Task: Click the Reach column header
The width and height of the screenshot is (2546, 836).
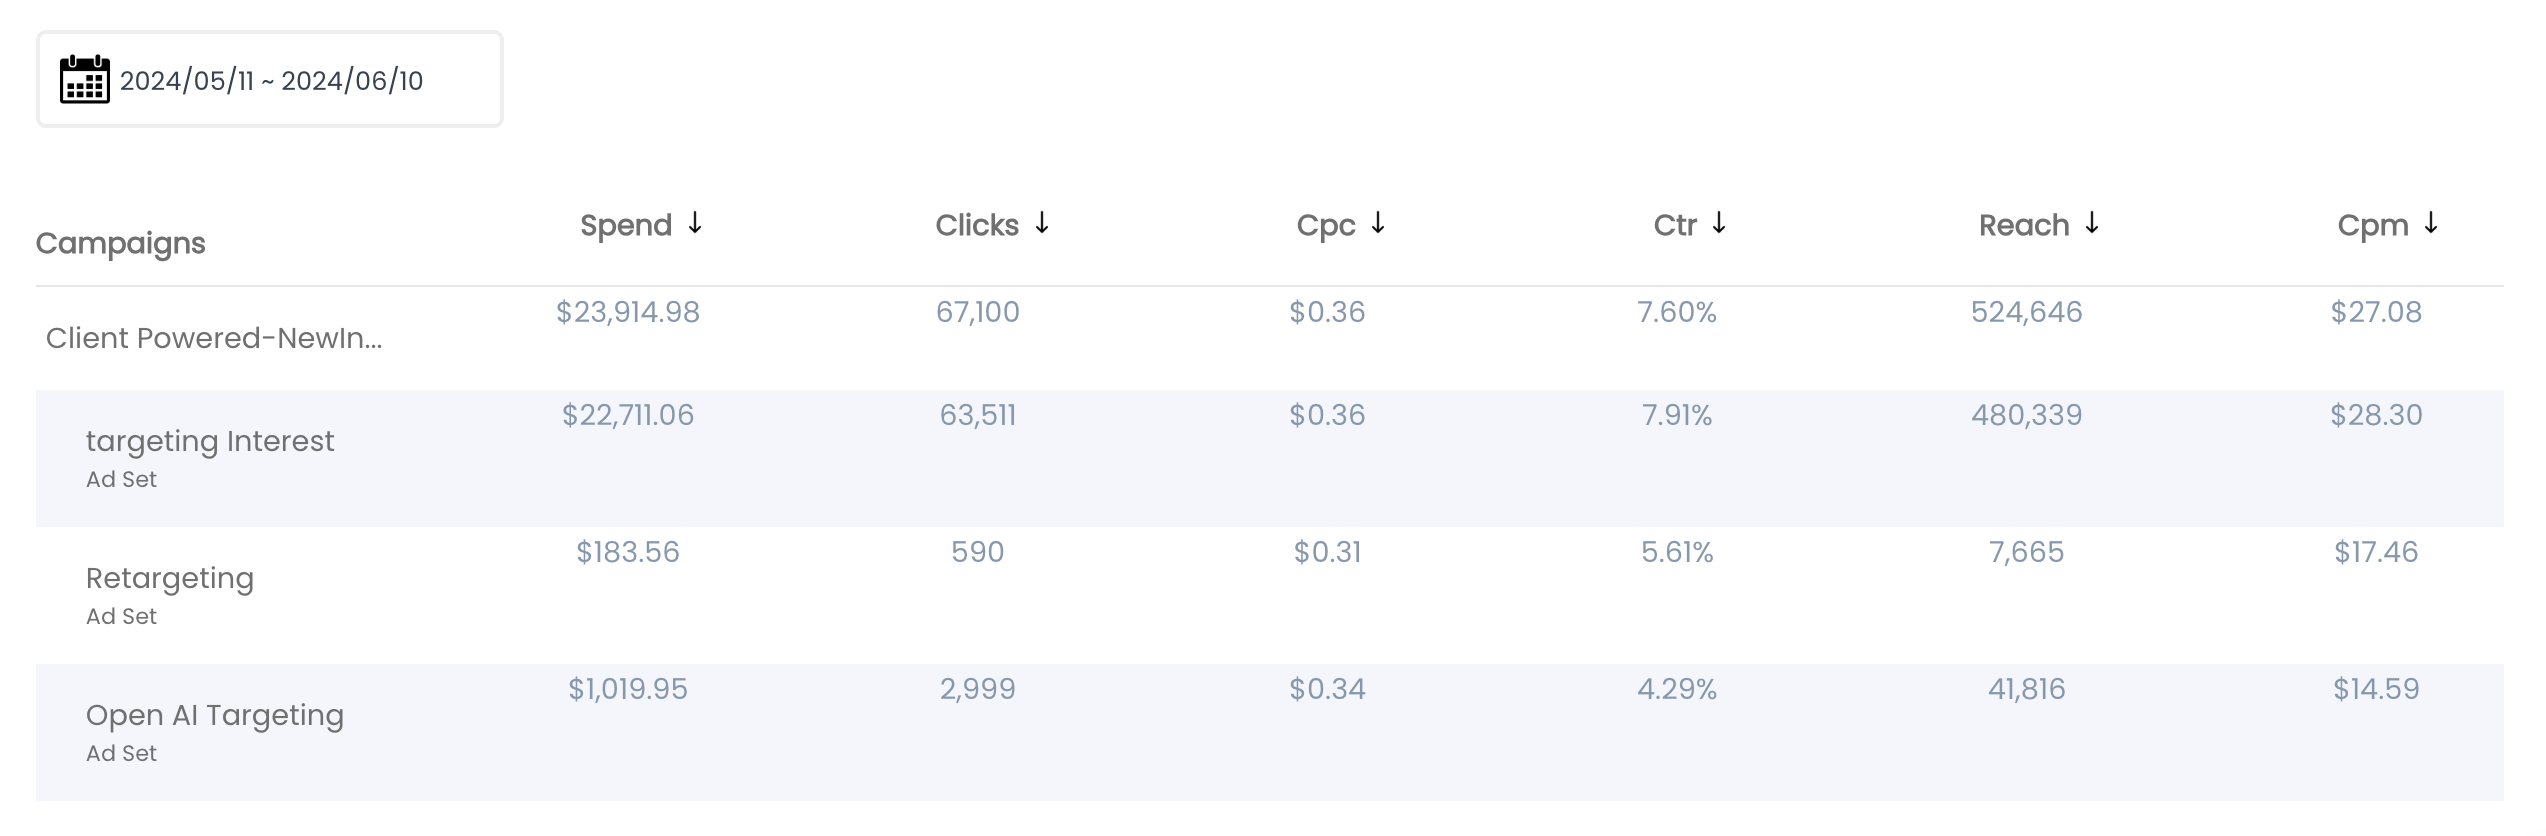Action: (x=2024, y=225)
